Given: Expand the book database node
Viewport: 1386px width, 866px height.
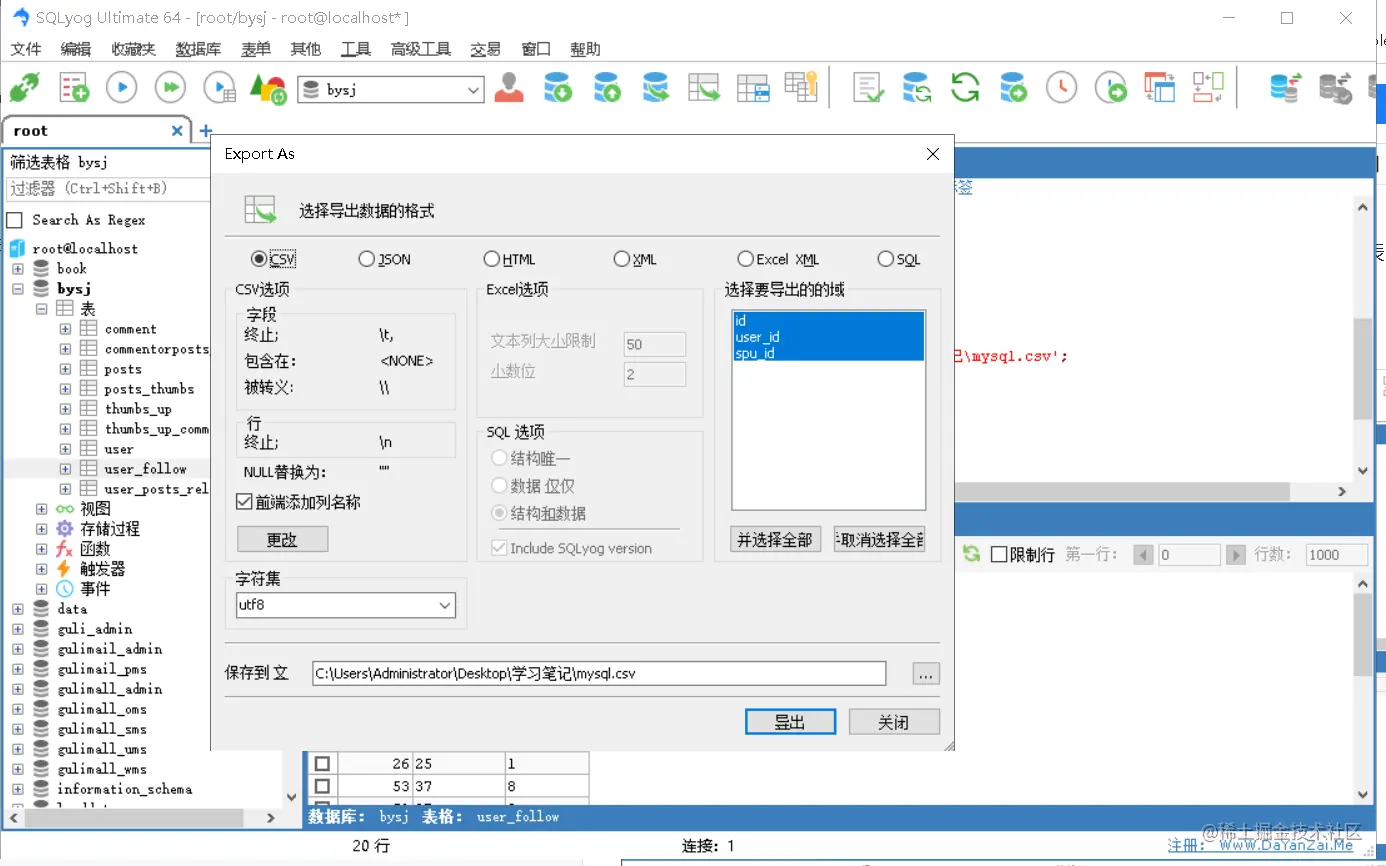Looking at the screenshot, I should click(18, 269).
